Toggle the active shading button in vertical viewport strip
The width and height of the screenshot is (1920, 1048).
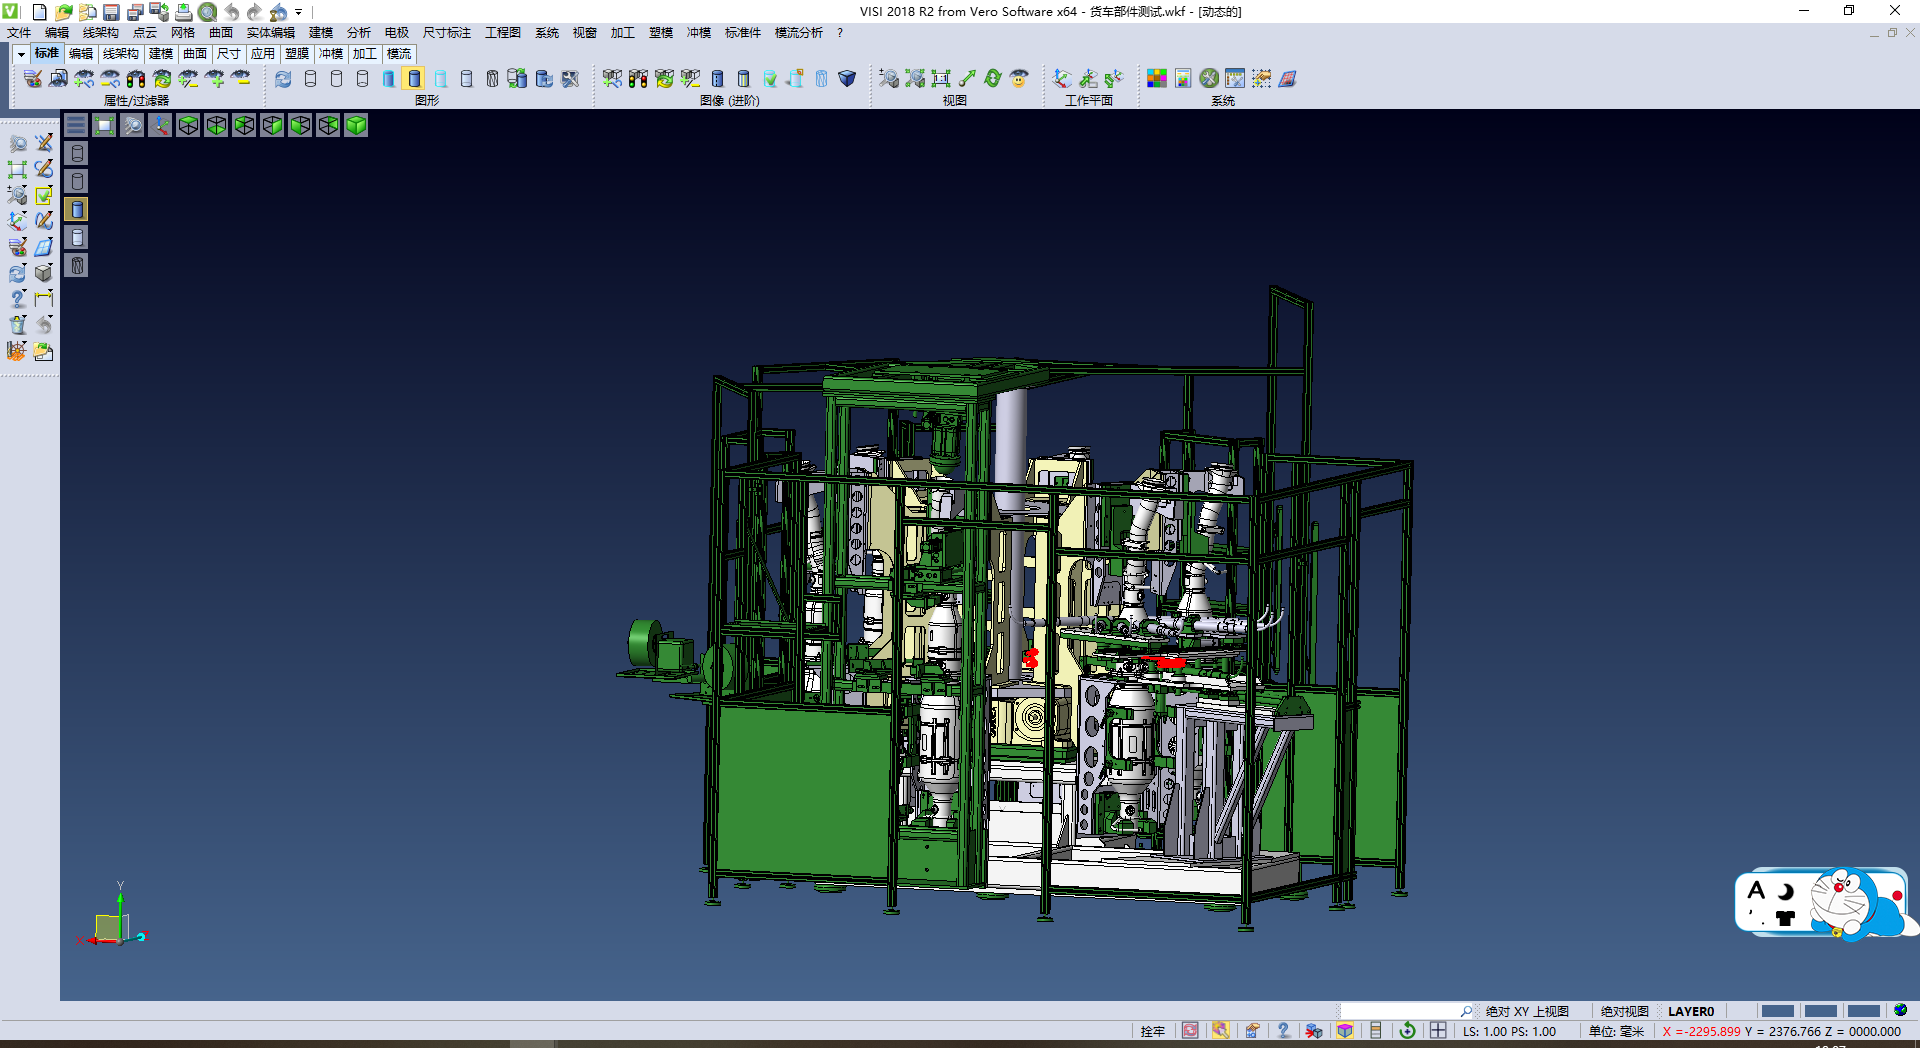[77, 209]
